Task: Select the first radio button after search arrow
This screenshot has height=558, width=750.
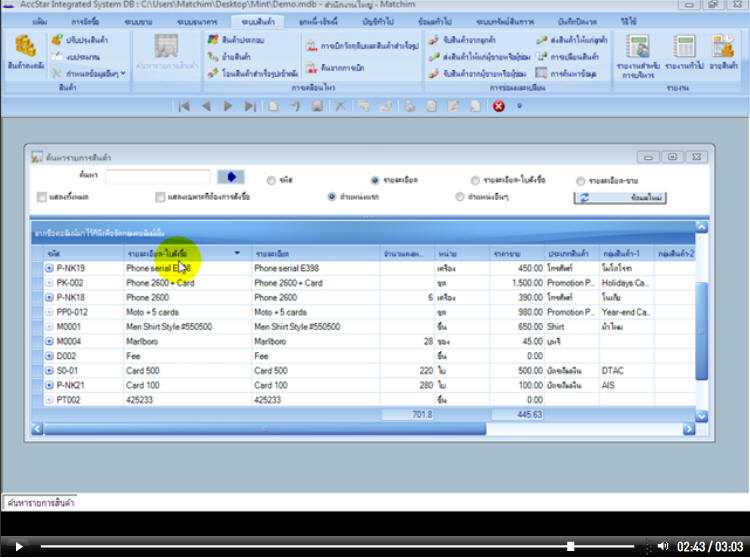Action: pyautogui.click(x=272, y=180)
